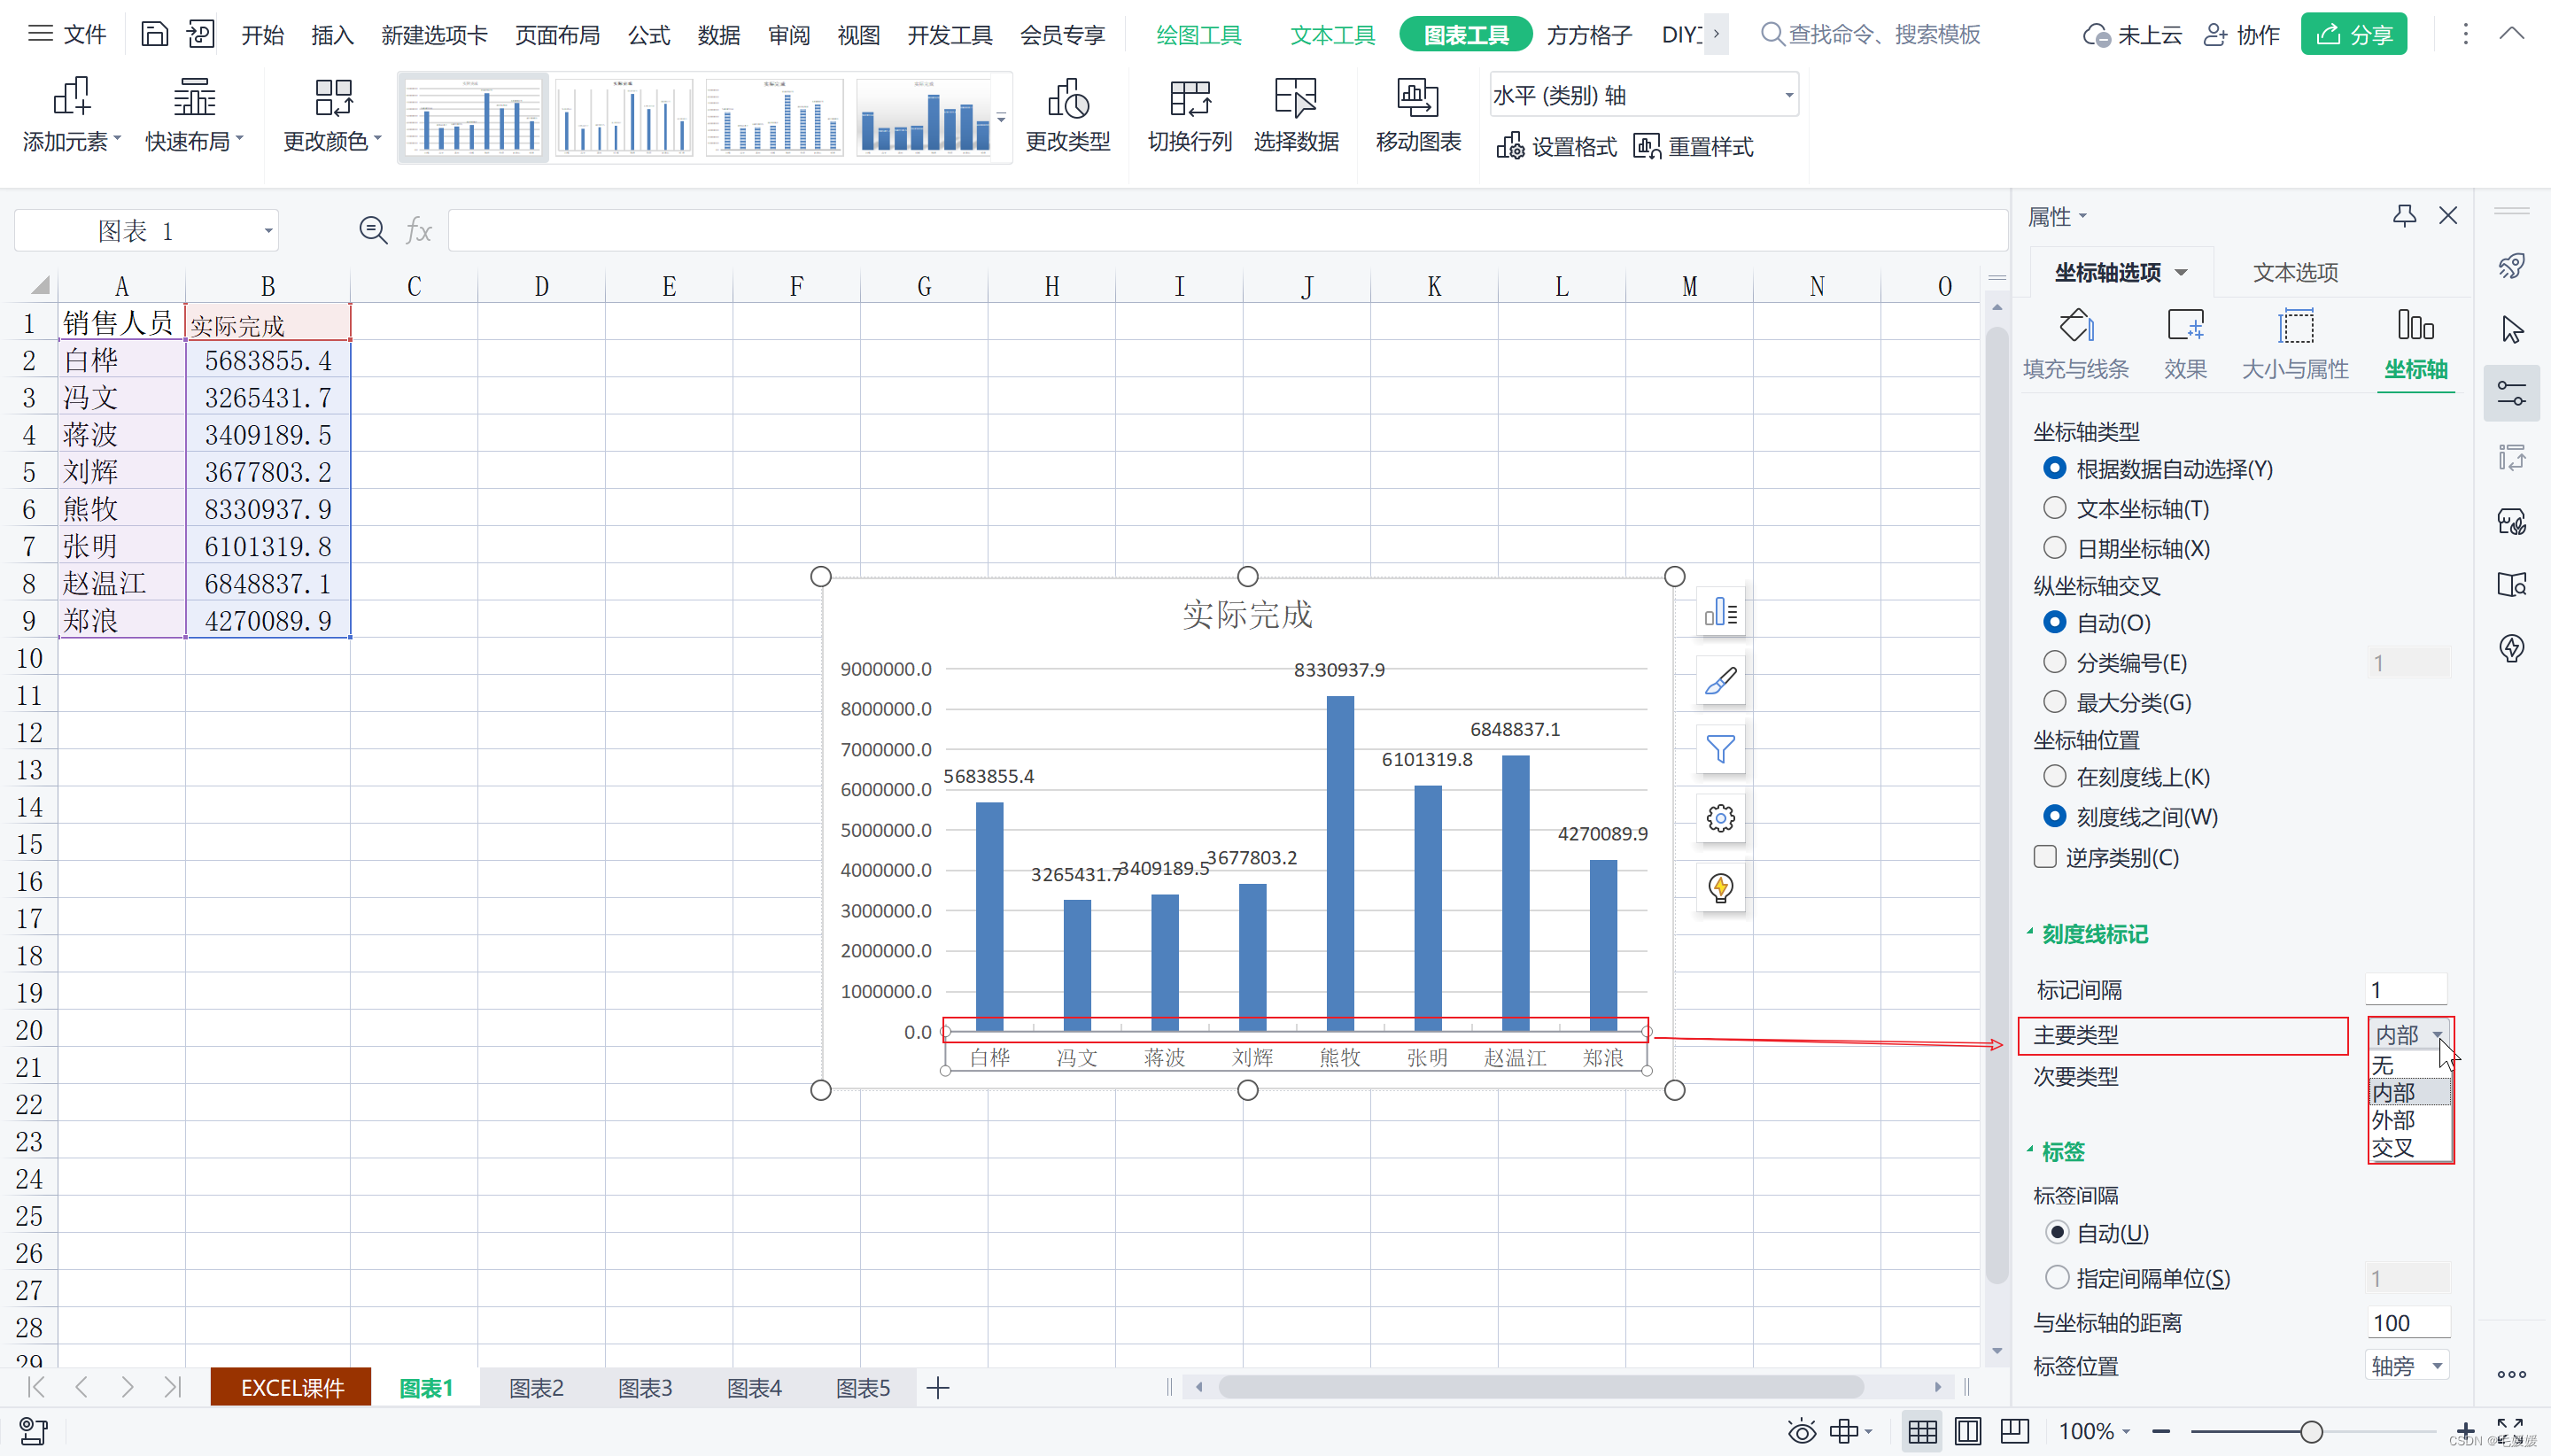
Task: Collapse the 刻度线标记 section
Action: pyautogui.click(x=2029, y=933)
